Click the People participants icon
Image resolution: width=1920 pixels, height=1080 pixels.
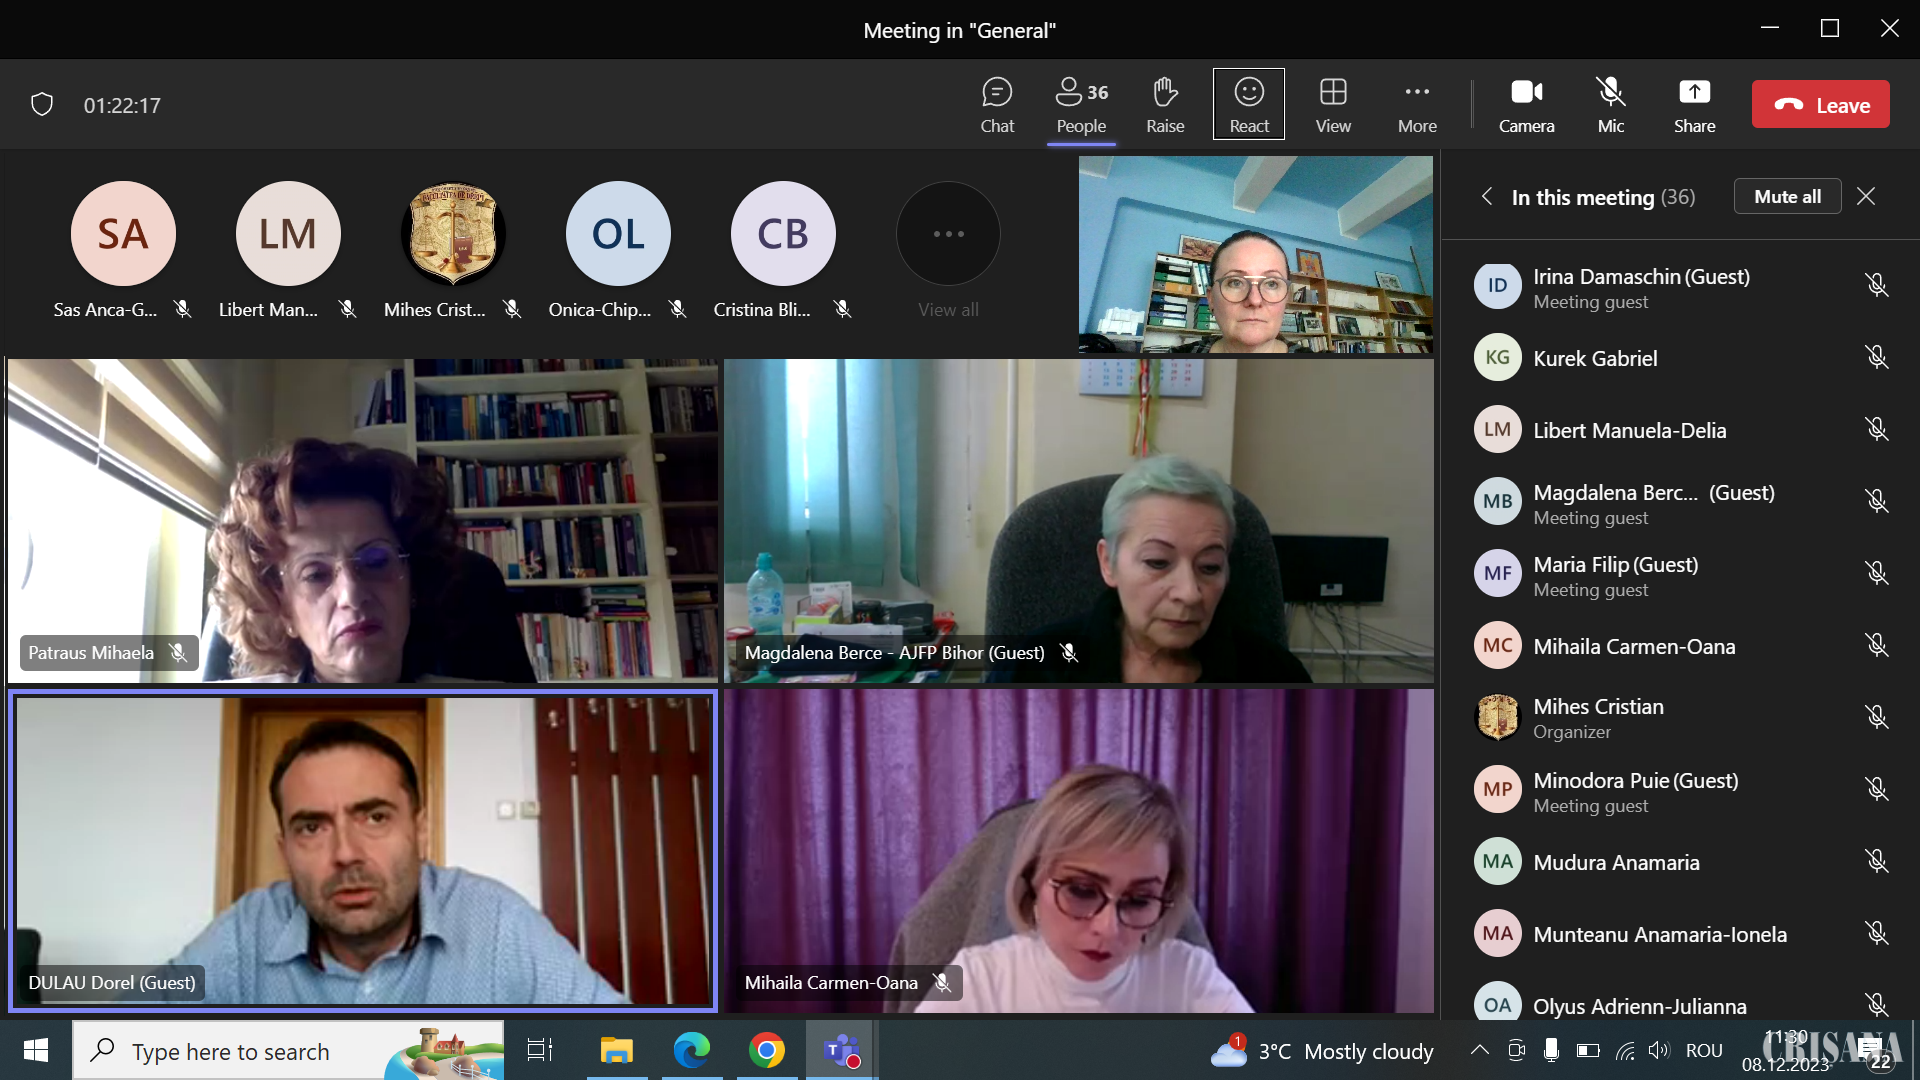click(x=1080, y=104)
